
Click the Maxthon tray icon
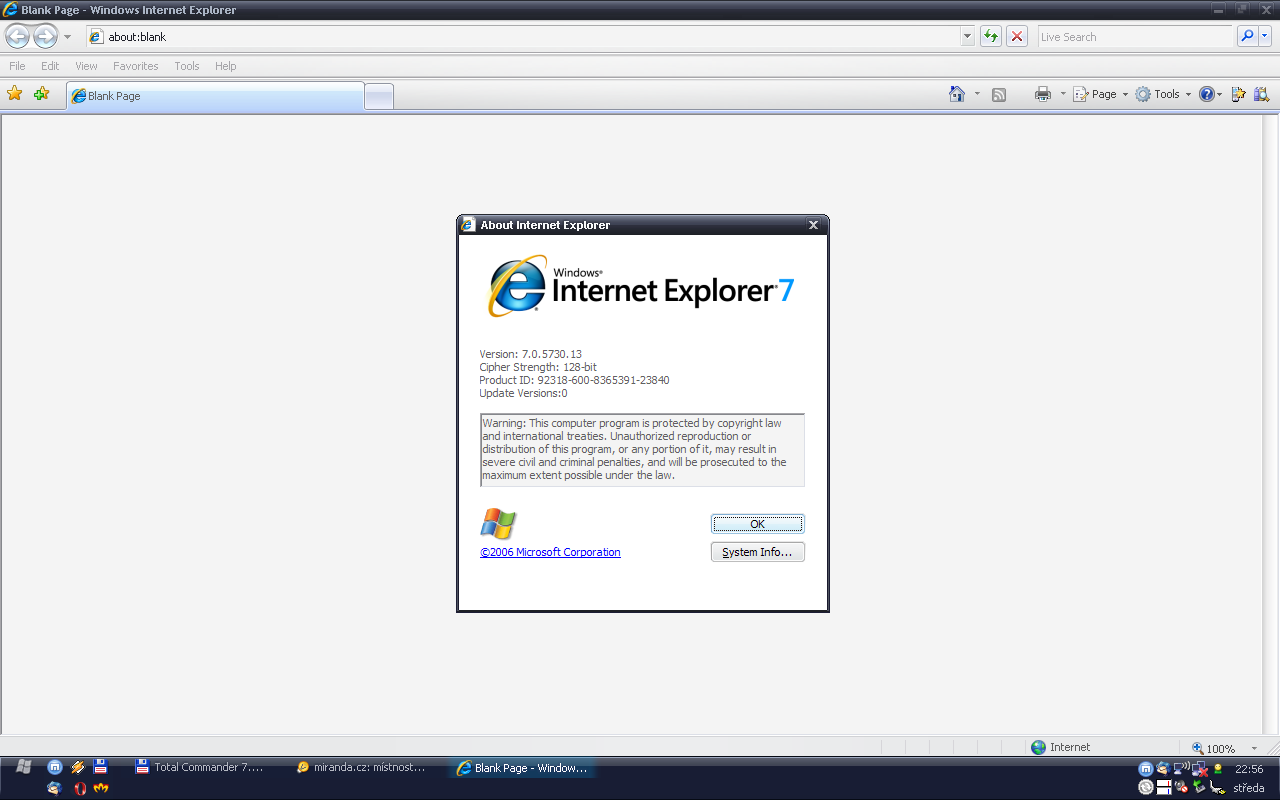point(1146,768)
